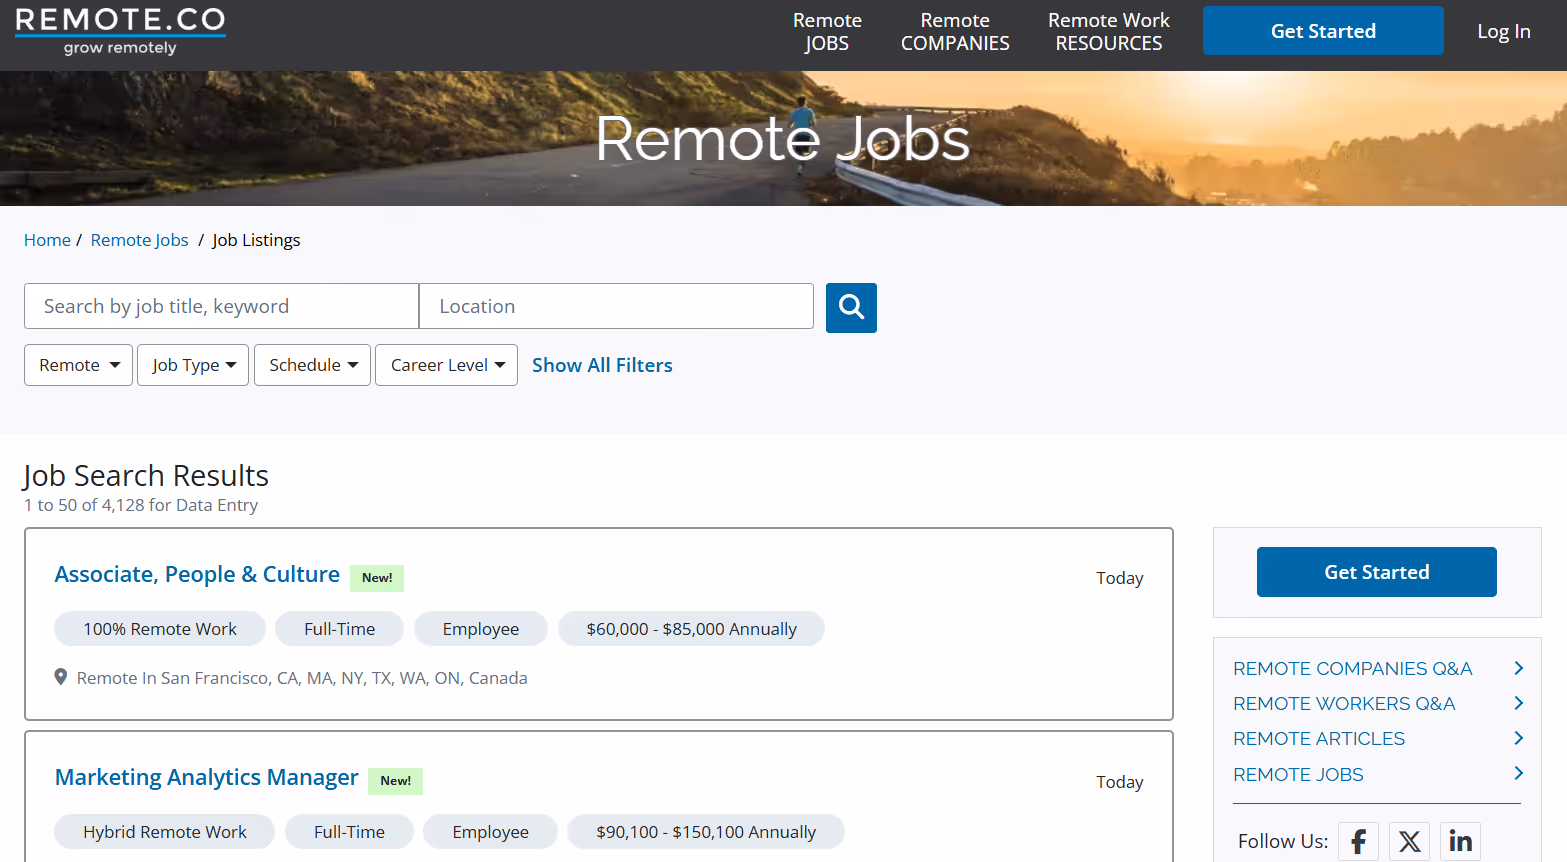Click chevron next to Remote Companies Q&A

pyautogui.click(x=1518, y=668)
